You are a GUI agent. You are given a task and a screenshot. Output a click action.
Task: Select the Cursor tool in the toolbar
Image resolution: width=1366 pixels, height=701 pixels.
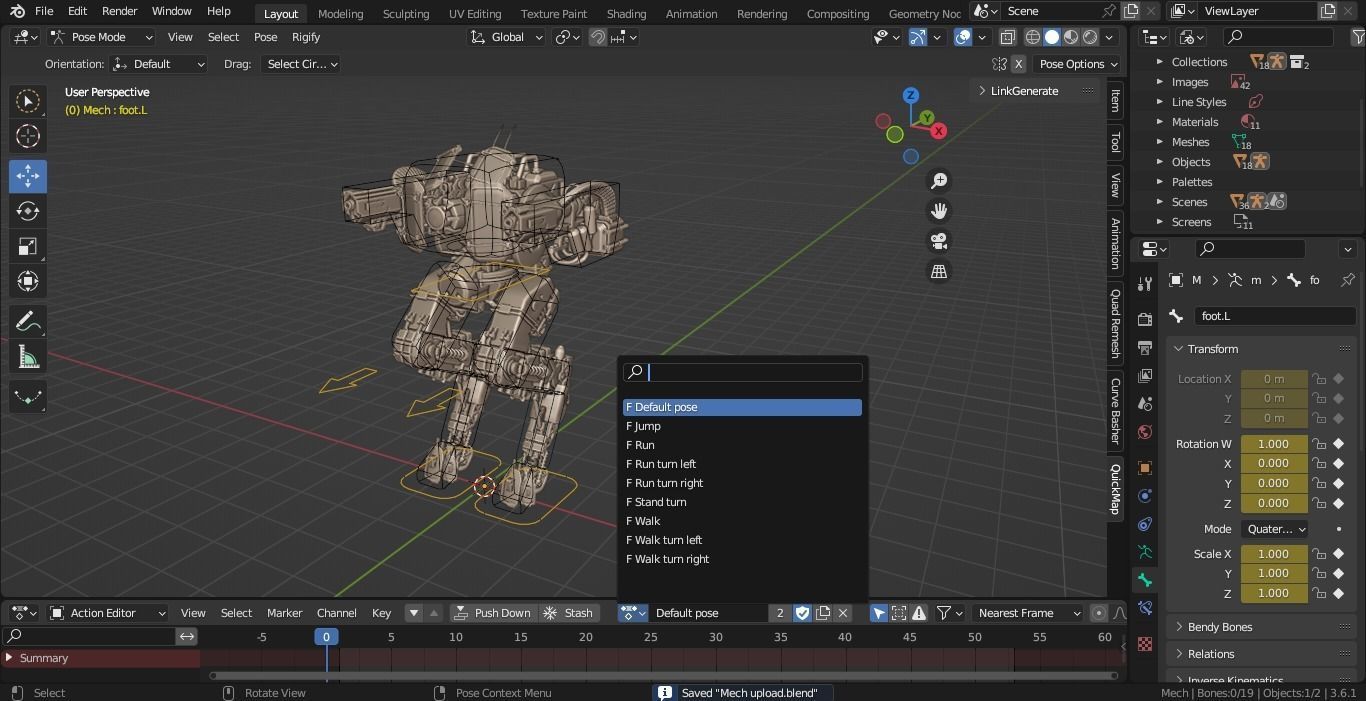[28, 136]
